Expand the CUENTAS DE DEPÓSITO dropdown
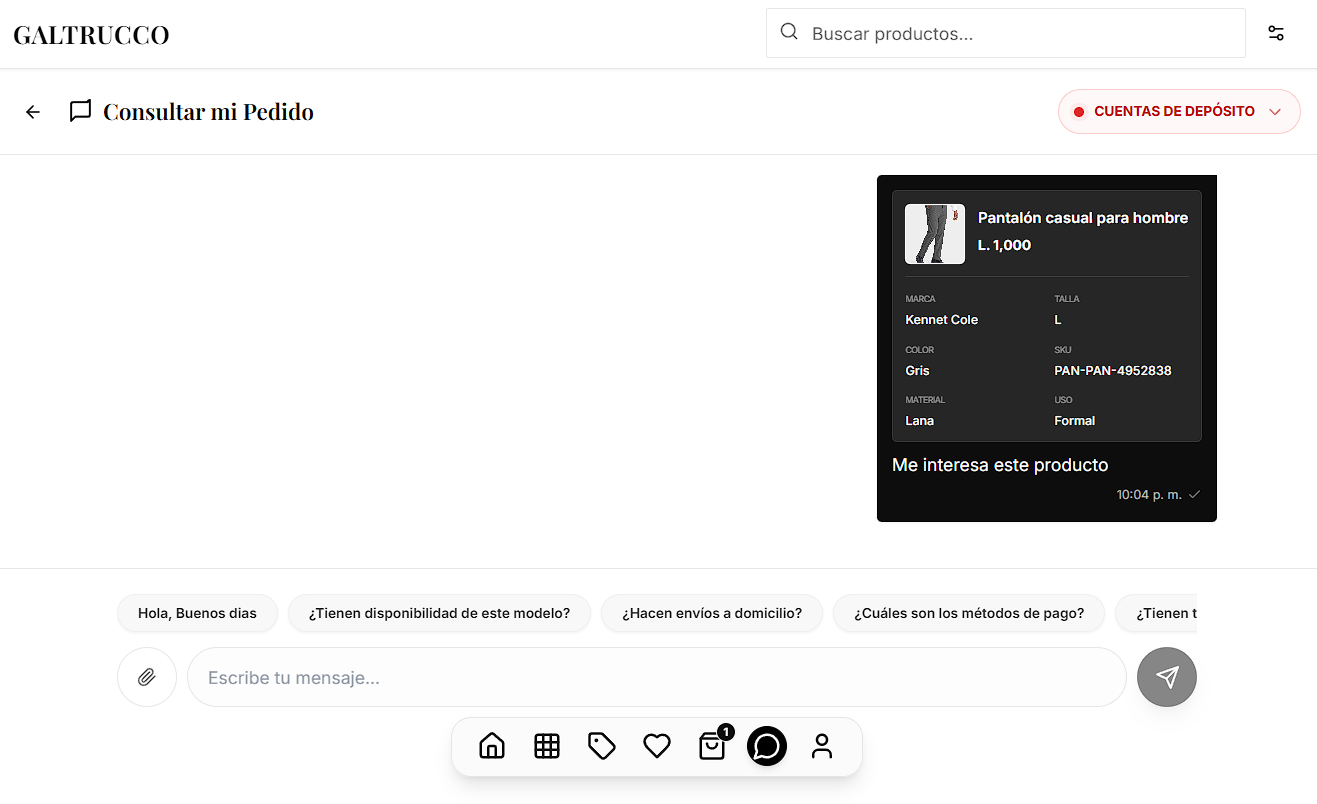The width and height of the screenshot is (1317, 804). (x=1178, y=111)
